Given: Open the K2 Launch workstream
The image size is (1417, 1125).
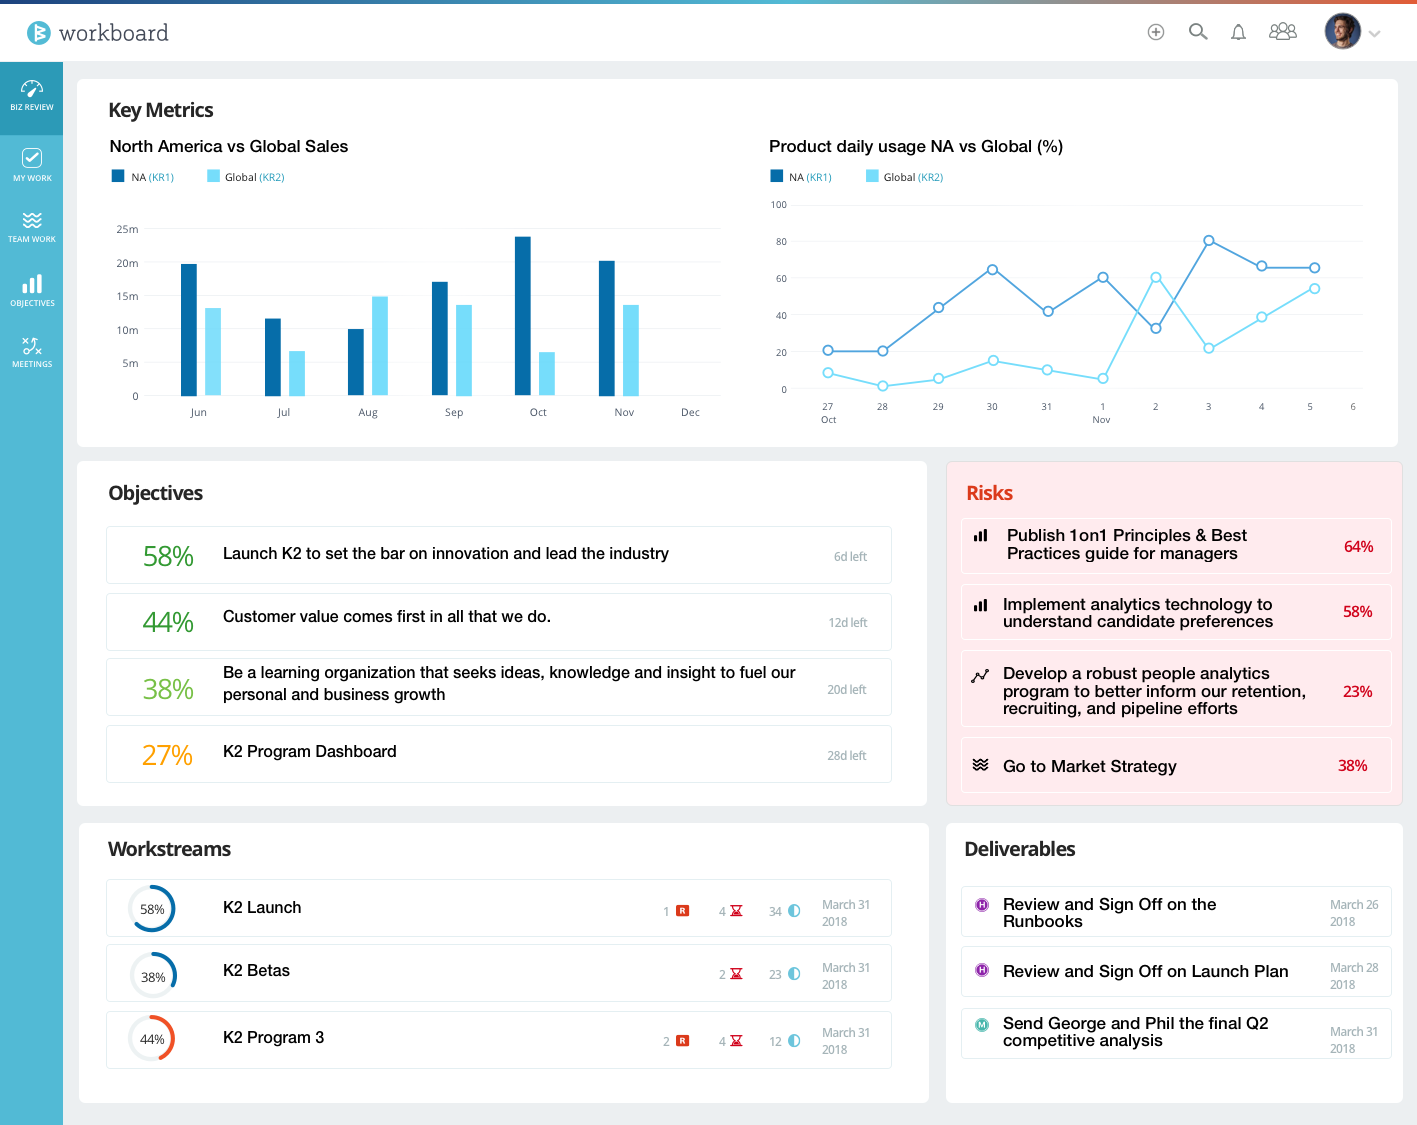Looking at the screenshot, I should pyautogui.click(x=499, y=908).
